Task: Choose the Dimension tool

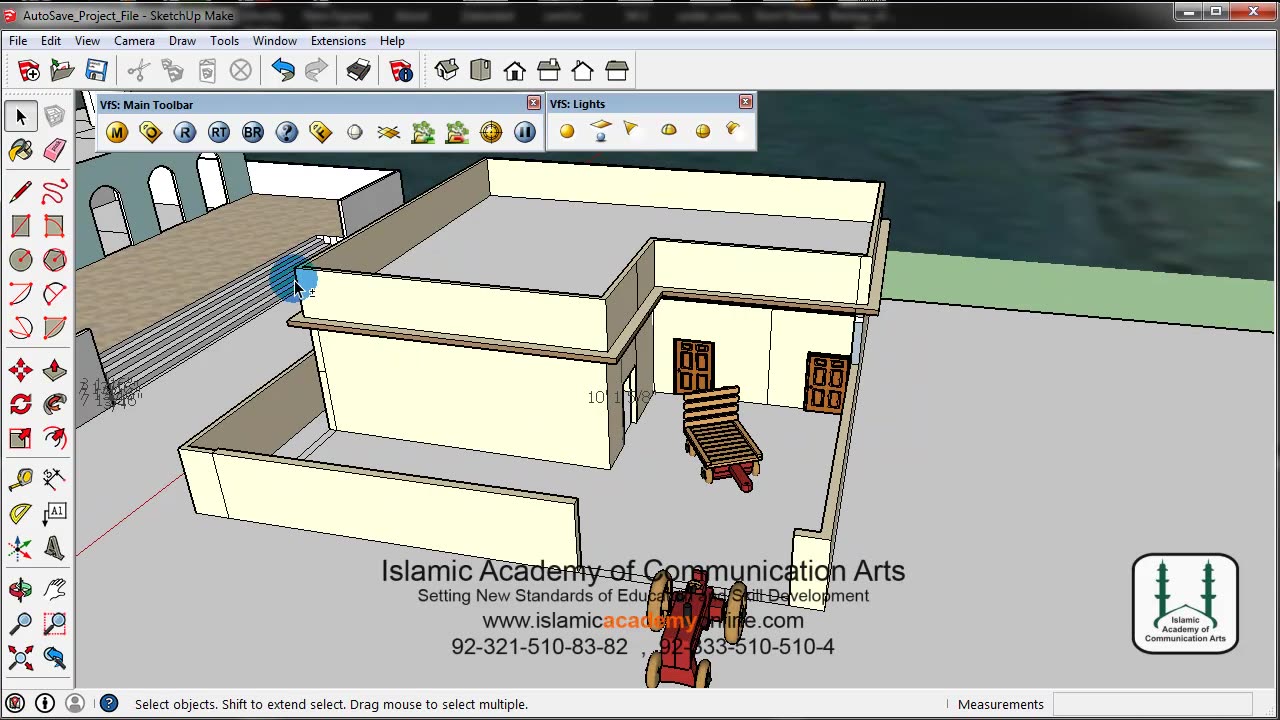Action: 55,480
